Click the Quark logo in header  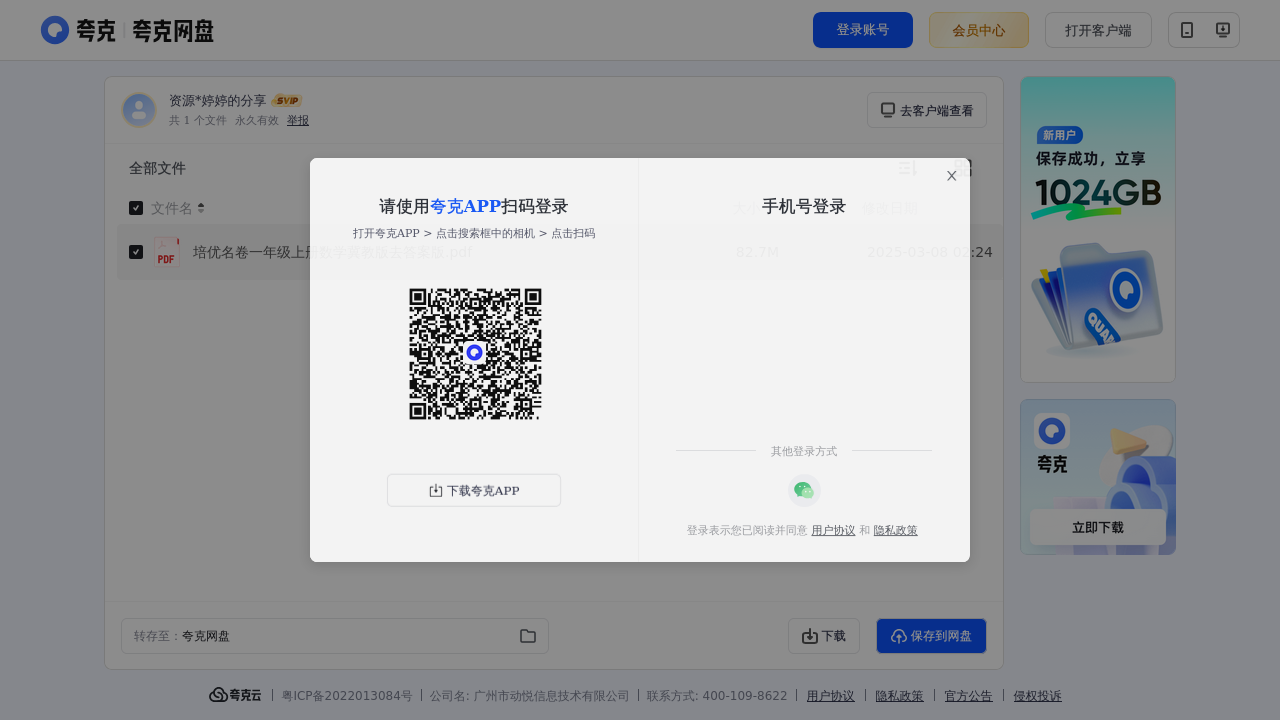click(x=127, y=30)
